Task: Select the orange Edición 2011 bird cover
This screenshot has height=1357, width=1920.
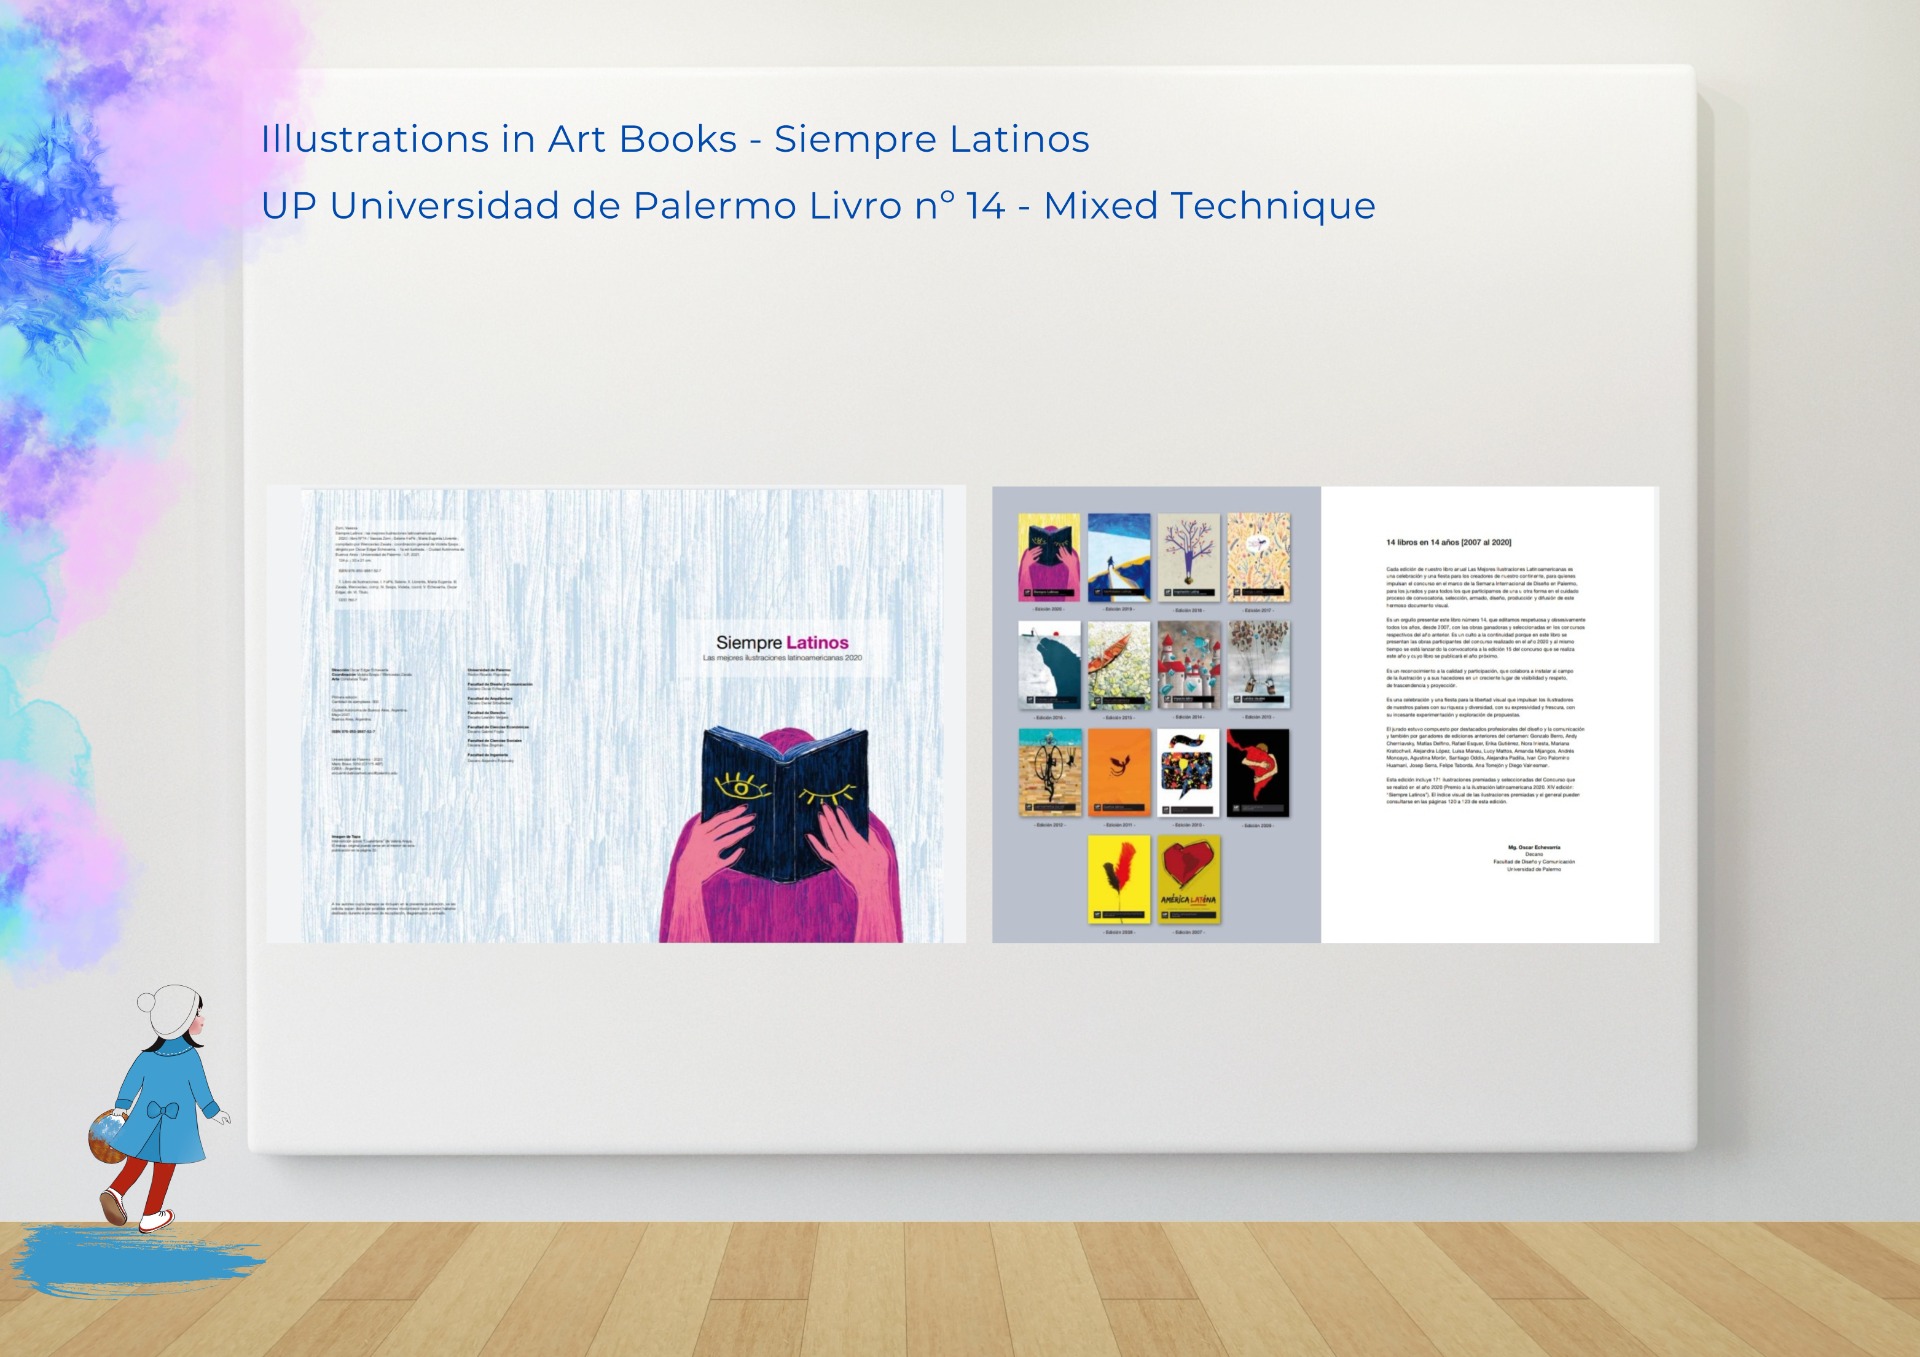Action: 1119,773
